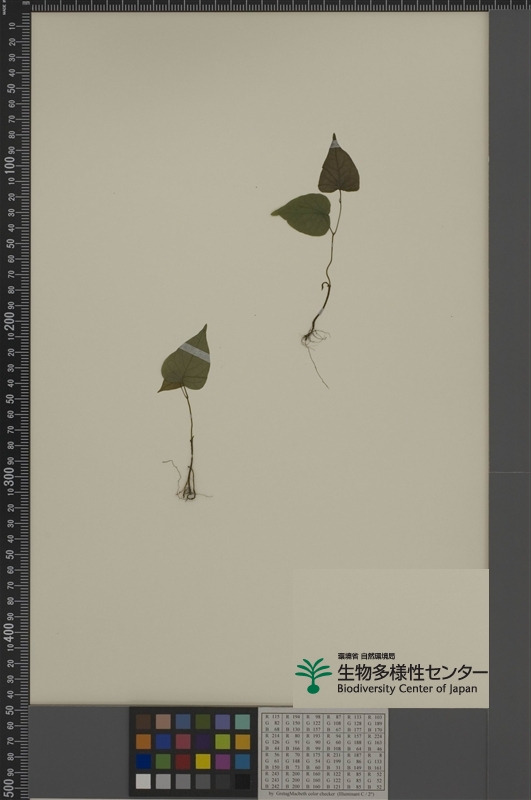Select the yellow swatch on color checker
This screenshot has width=531, height=800.
tap(203, 761)
